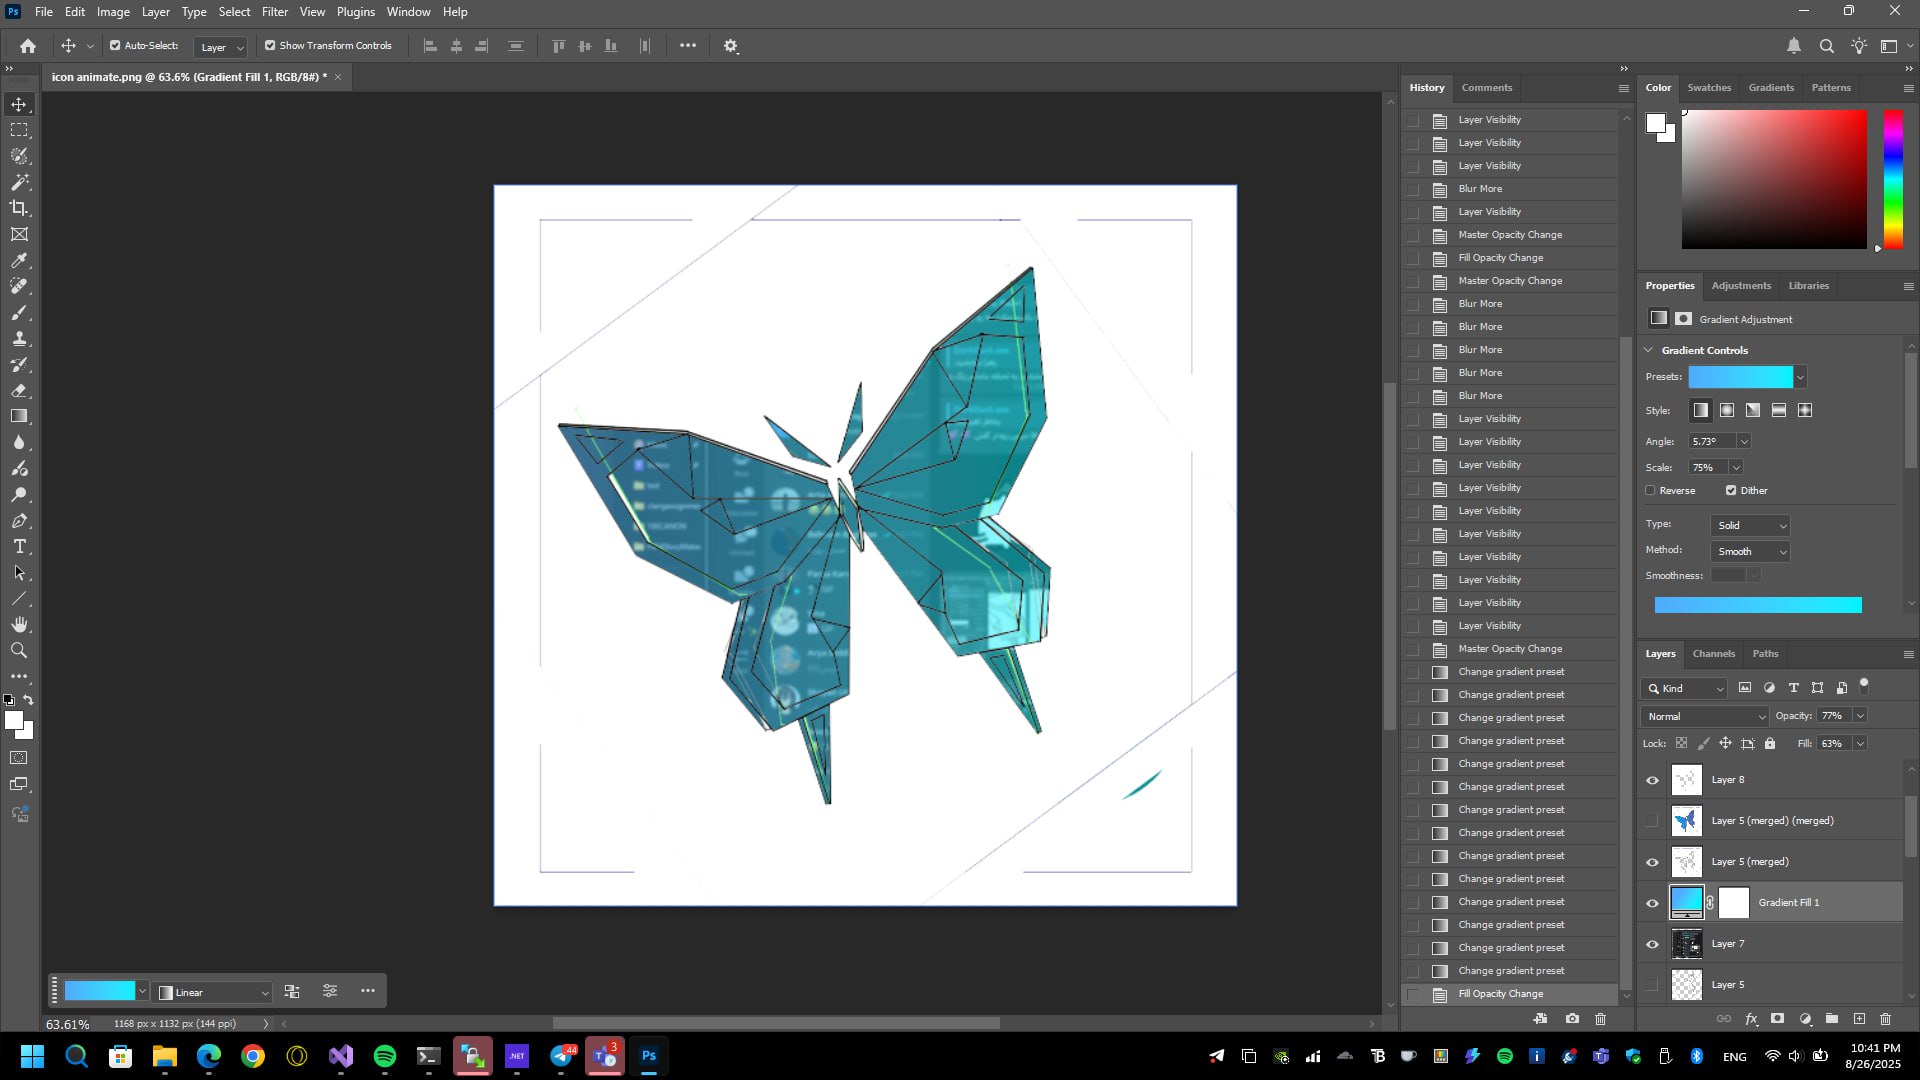Switch to the Channels tab
Screen dimensions: 1920x1080
tap(1713, 654)
